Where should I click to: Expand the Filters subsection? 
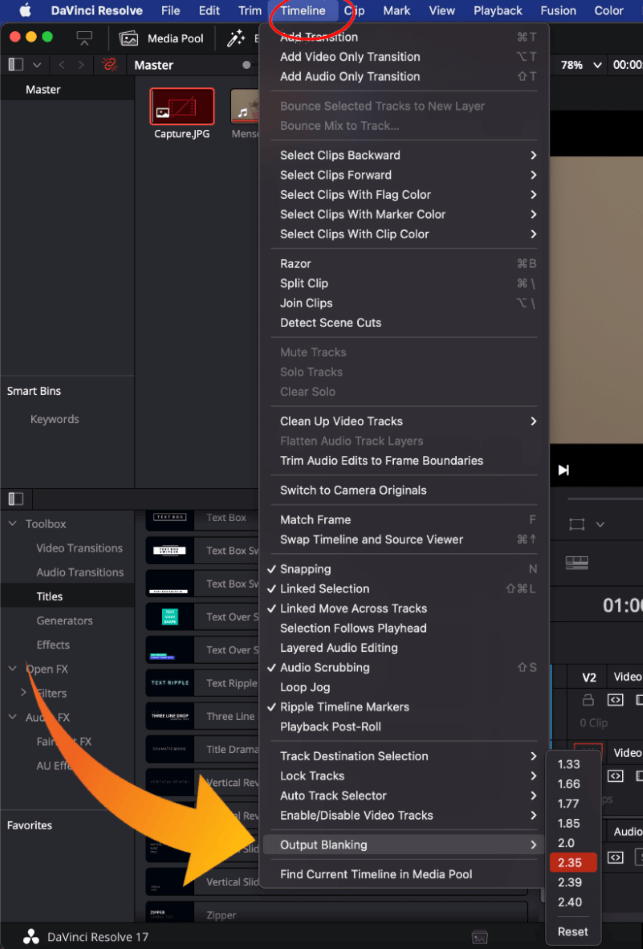(x=24, y=692)
